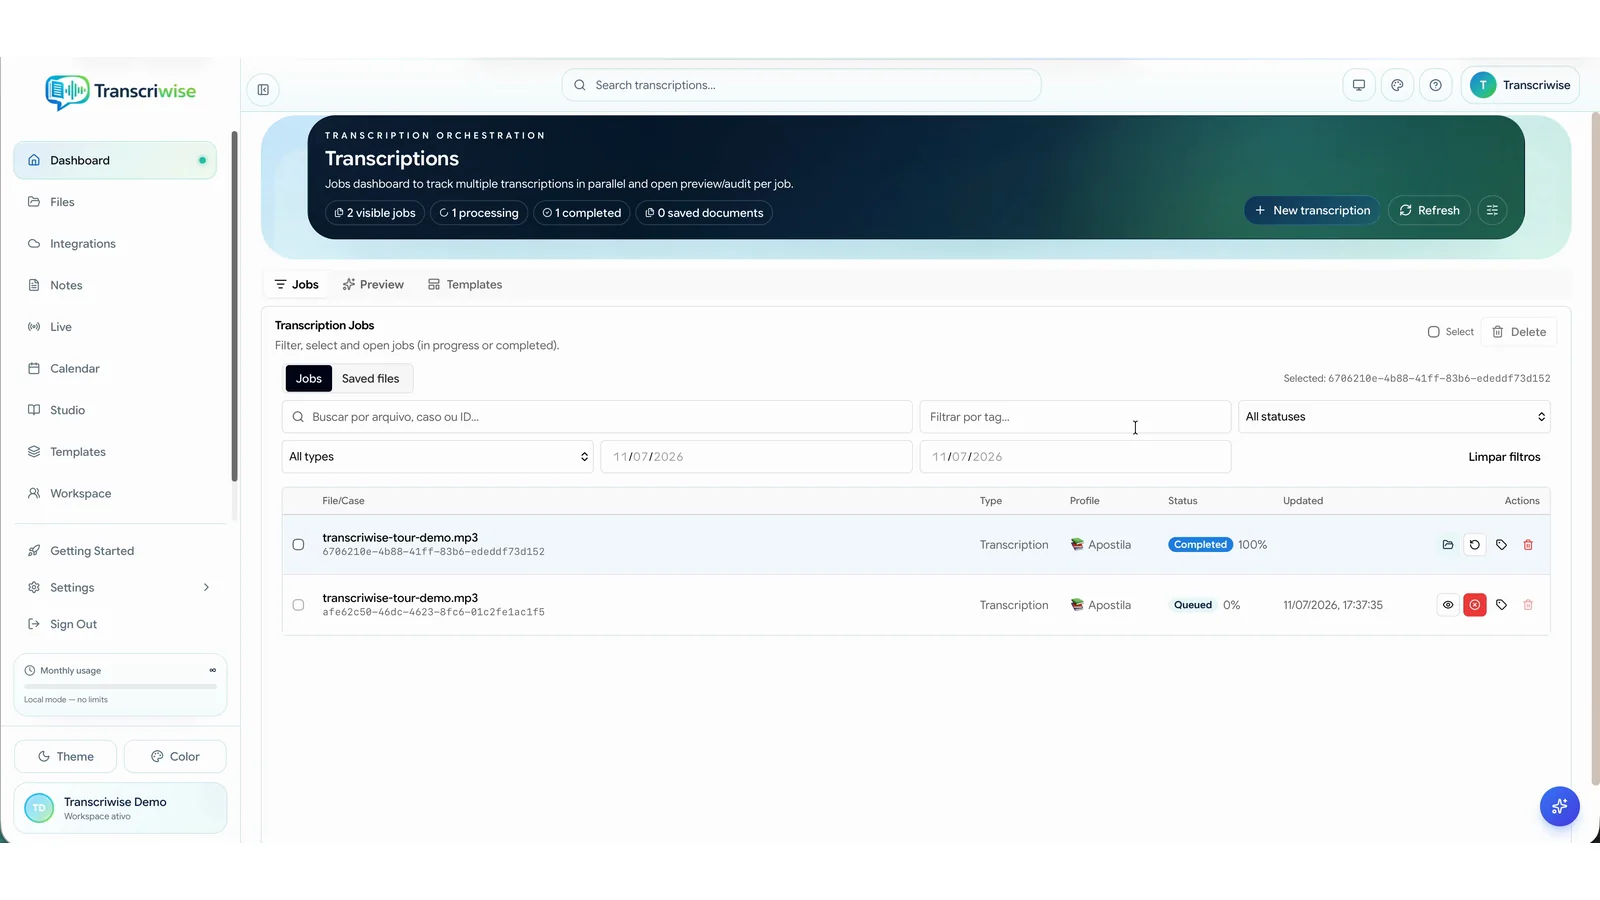
Task: Open the monitor display icon in header
Action: point(1359,85)
